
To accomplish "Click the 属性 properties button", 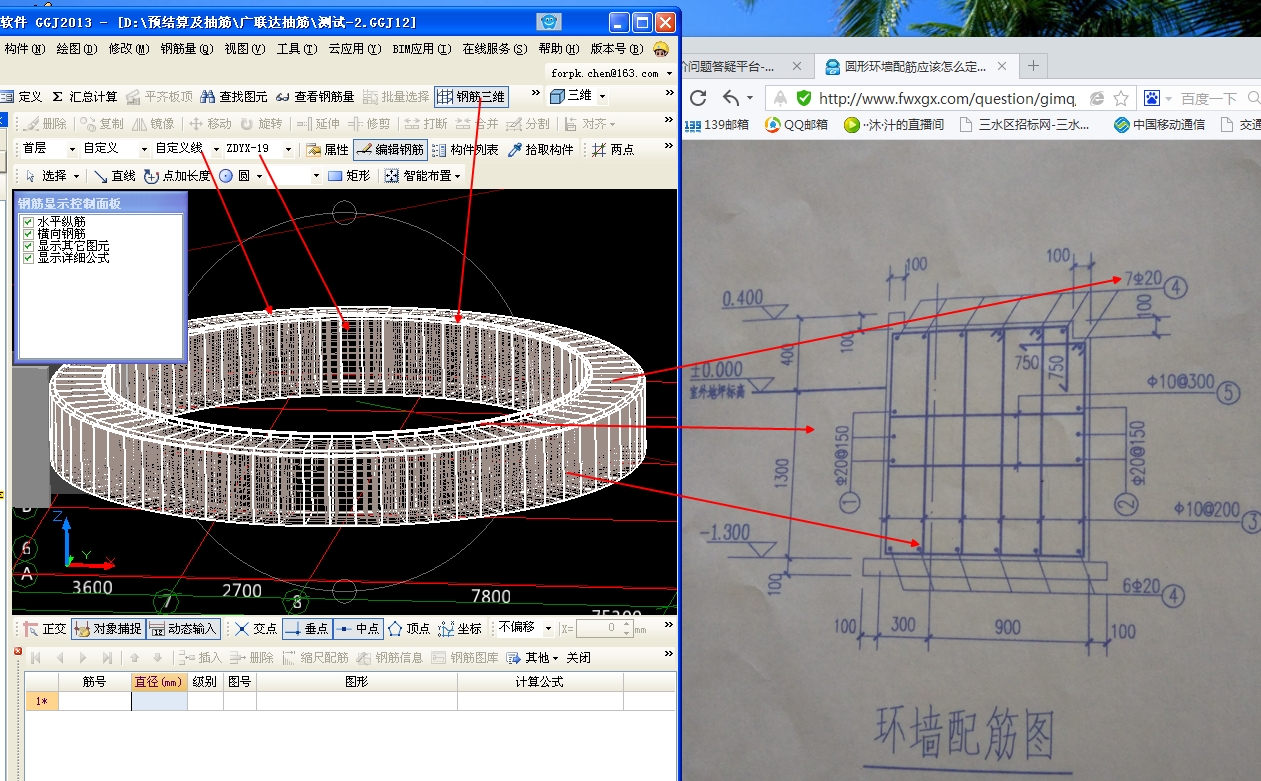I will (327, 149).
